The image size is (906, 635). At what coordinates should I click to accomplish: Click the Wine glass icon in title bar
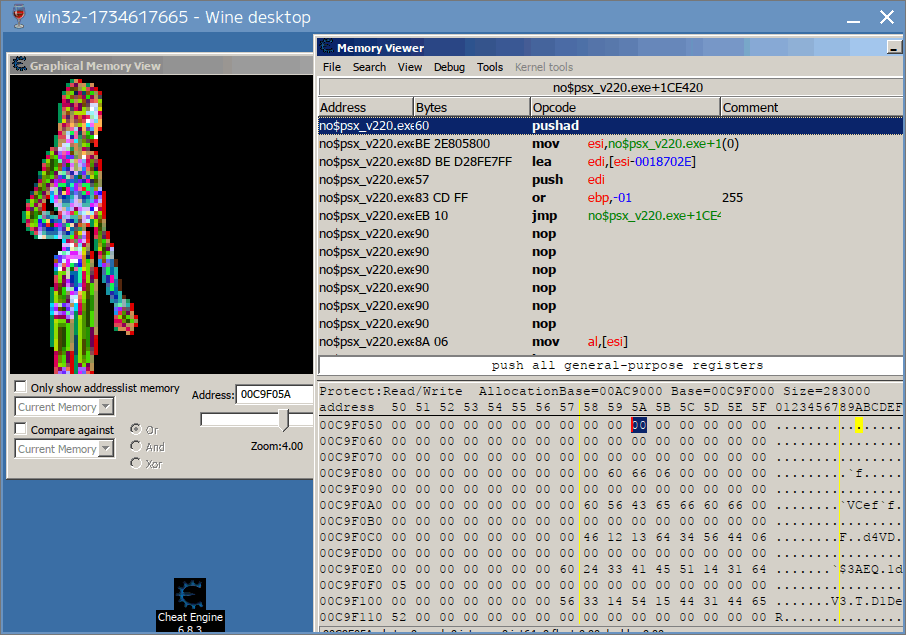(18, 16)
